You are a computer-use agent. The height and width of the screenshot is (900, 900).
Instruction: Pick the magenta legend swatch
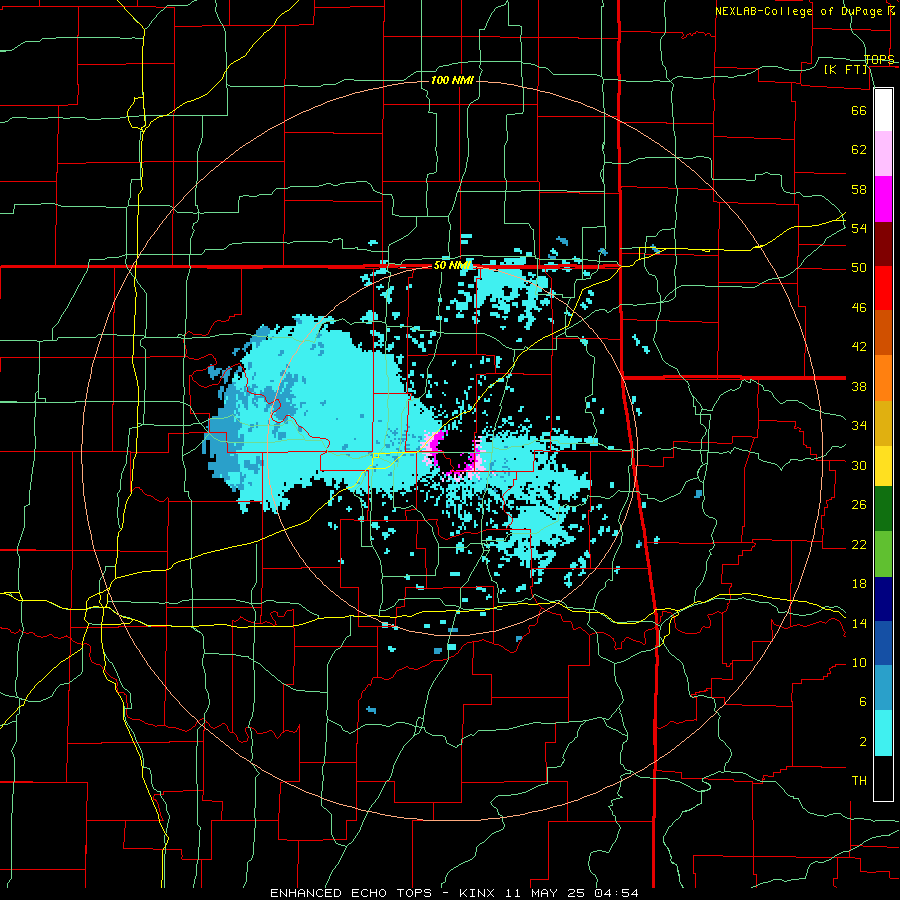coord(883,199)
